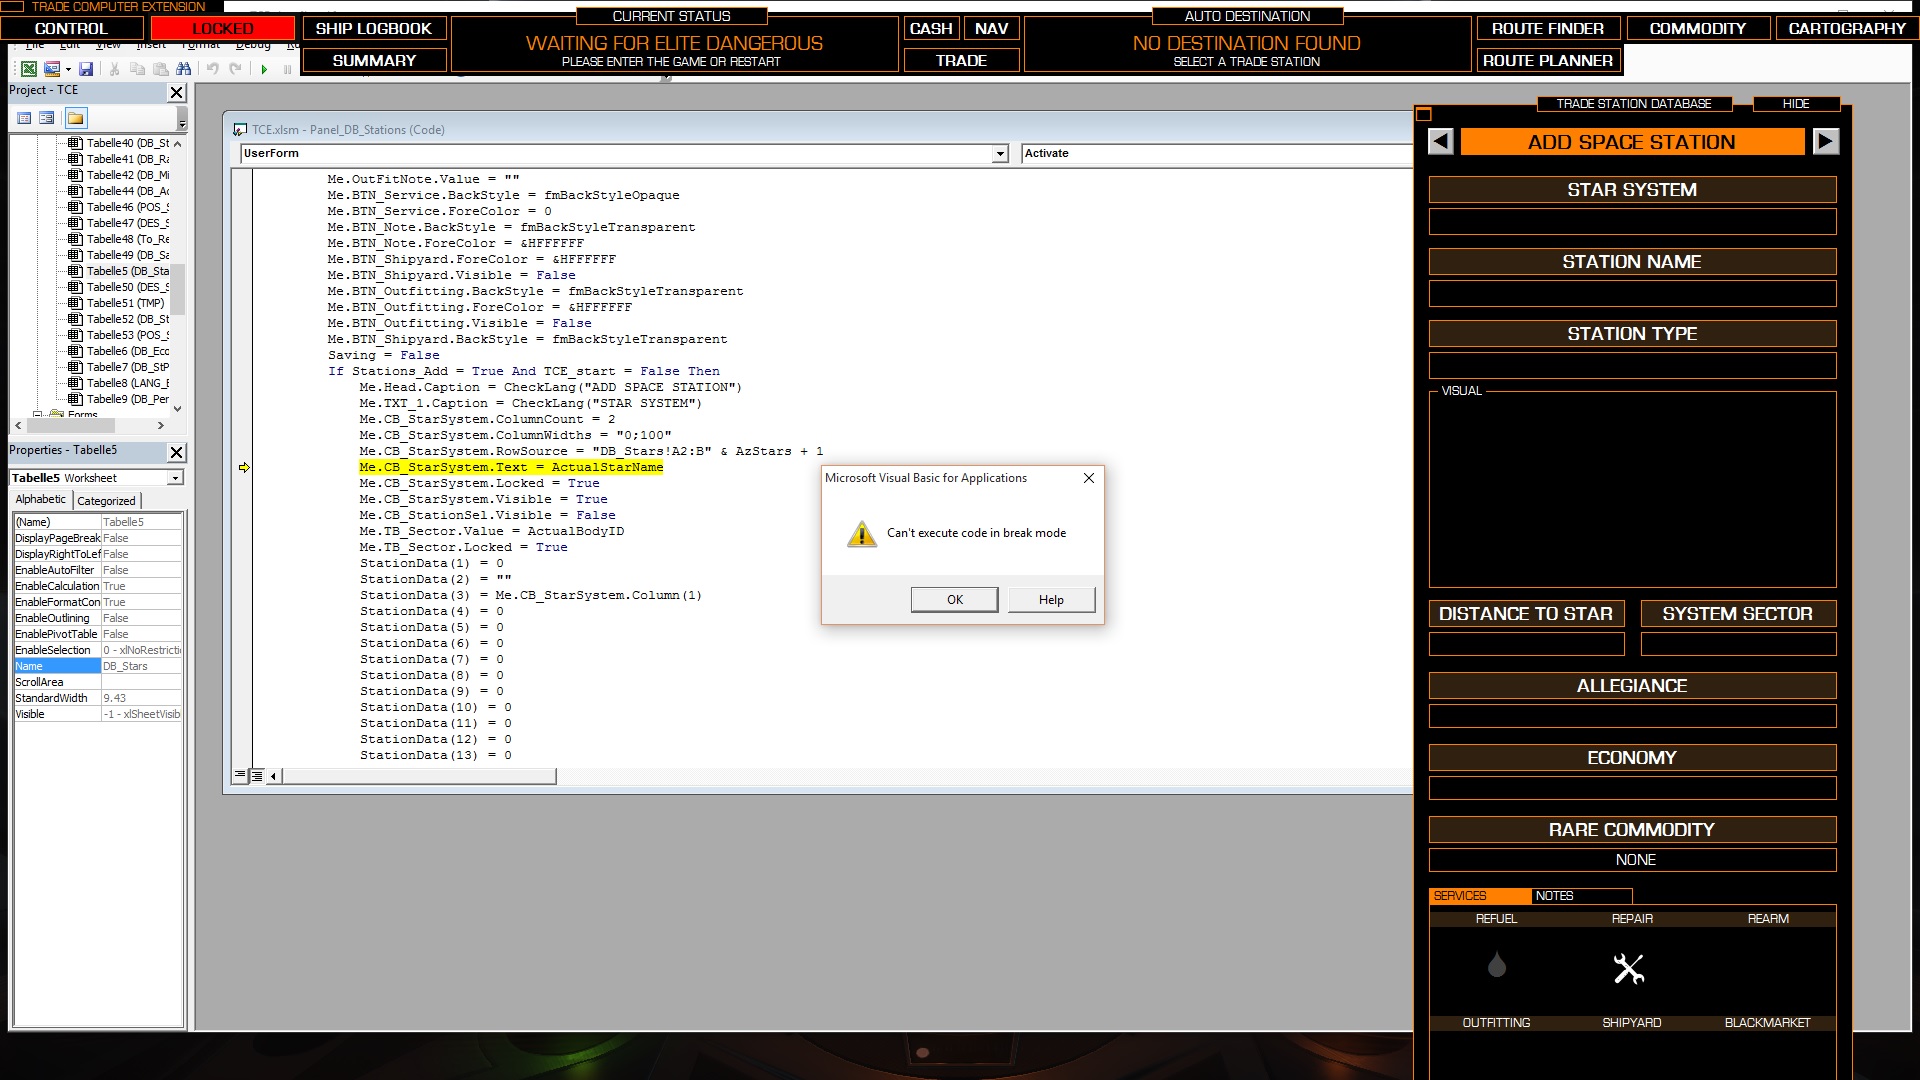The height and width of the screenshot is (1080, 1920).
Task: Open the CARTOGRAPHY panel
Action: [x=1847, y=28]
